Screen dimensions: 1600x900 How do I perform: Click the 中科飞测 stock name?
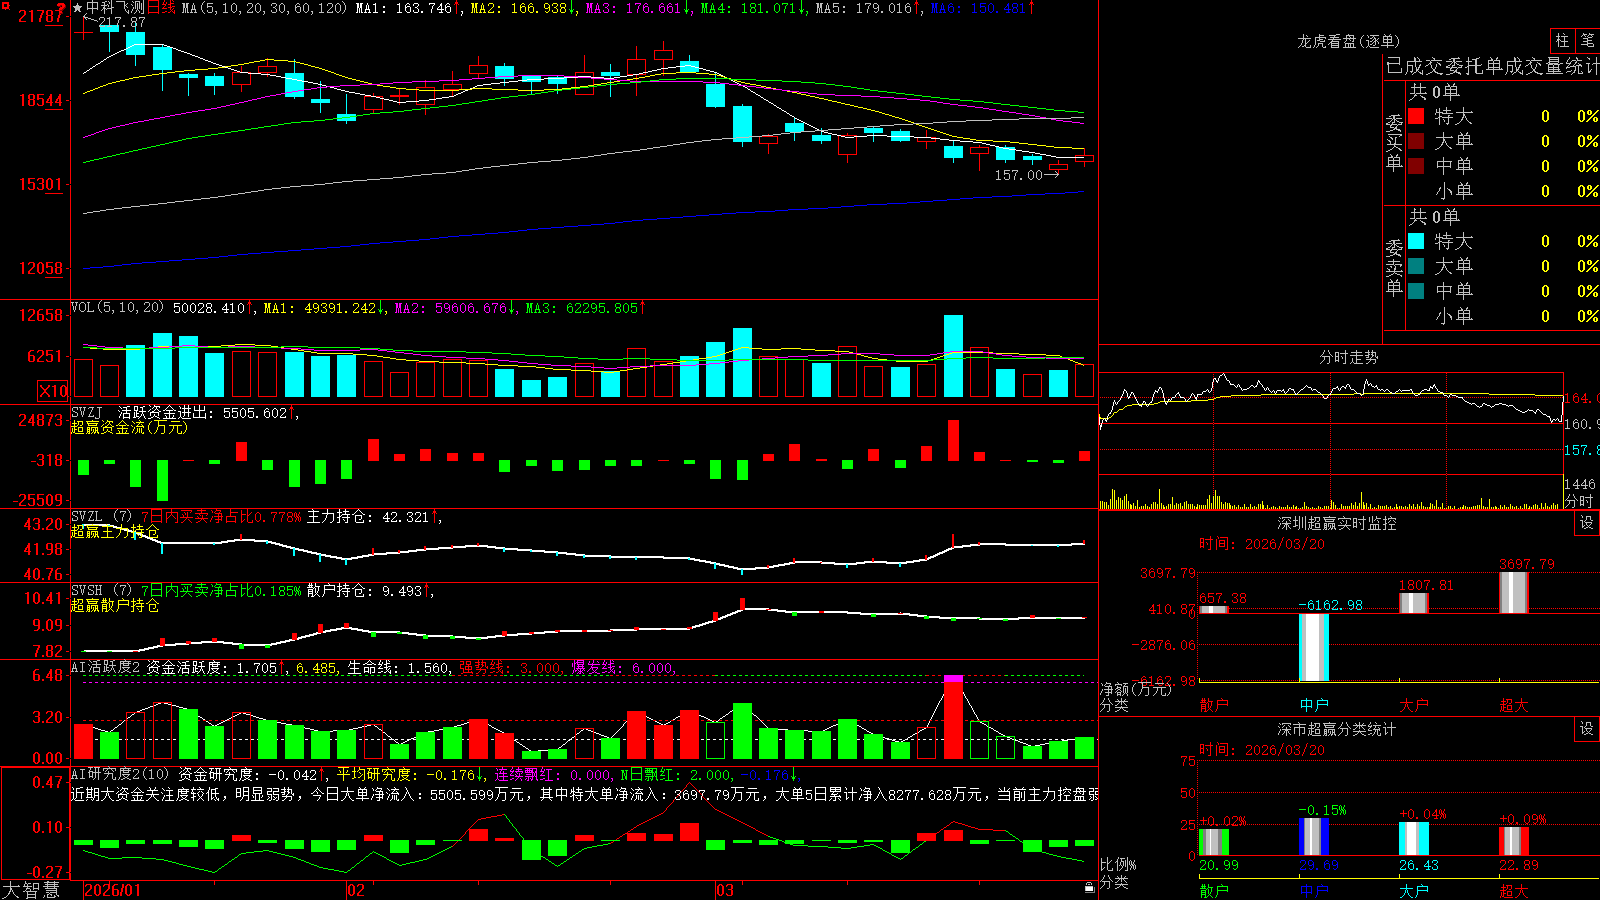tap(115, 8)
